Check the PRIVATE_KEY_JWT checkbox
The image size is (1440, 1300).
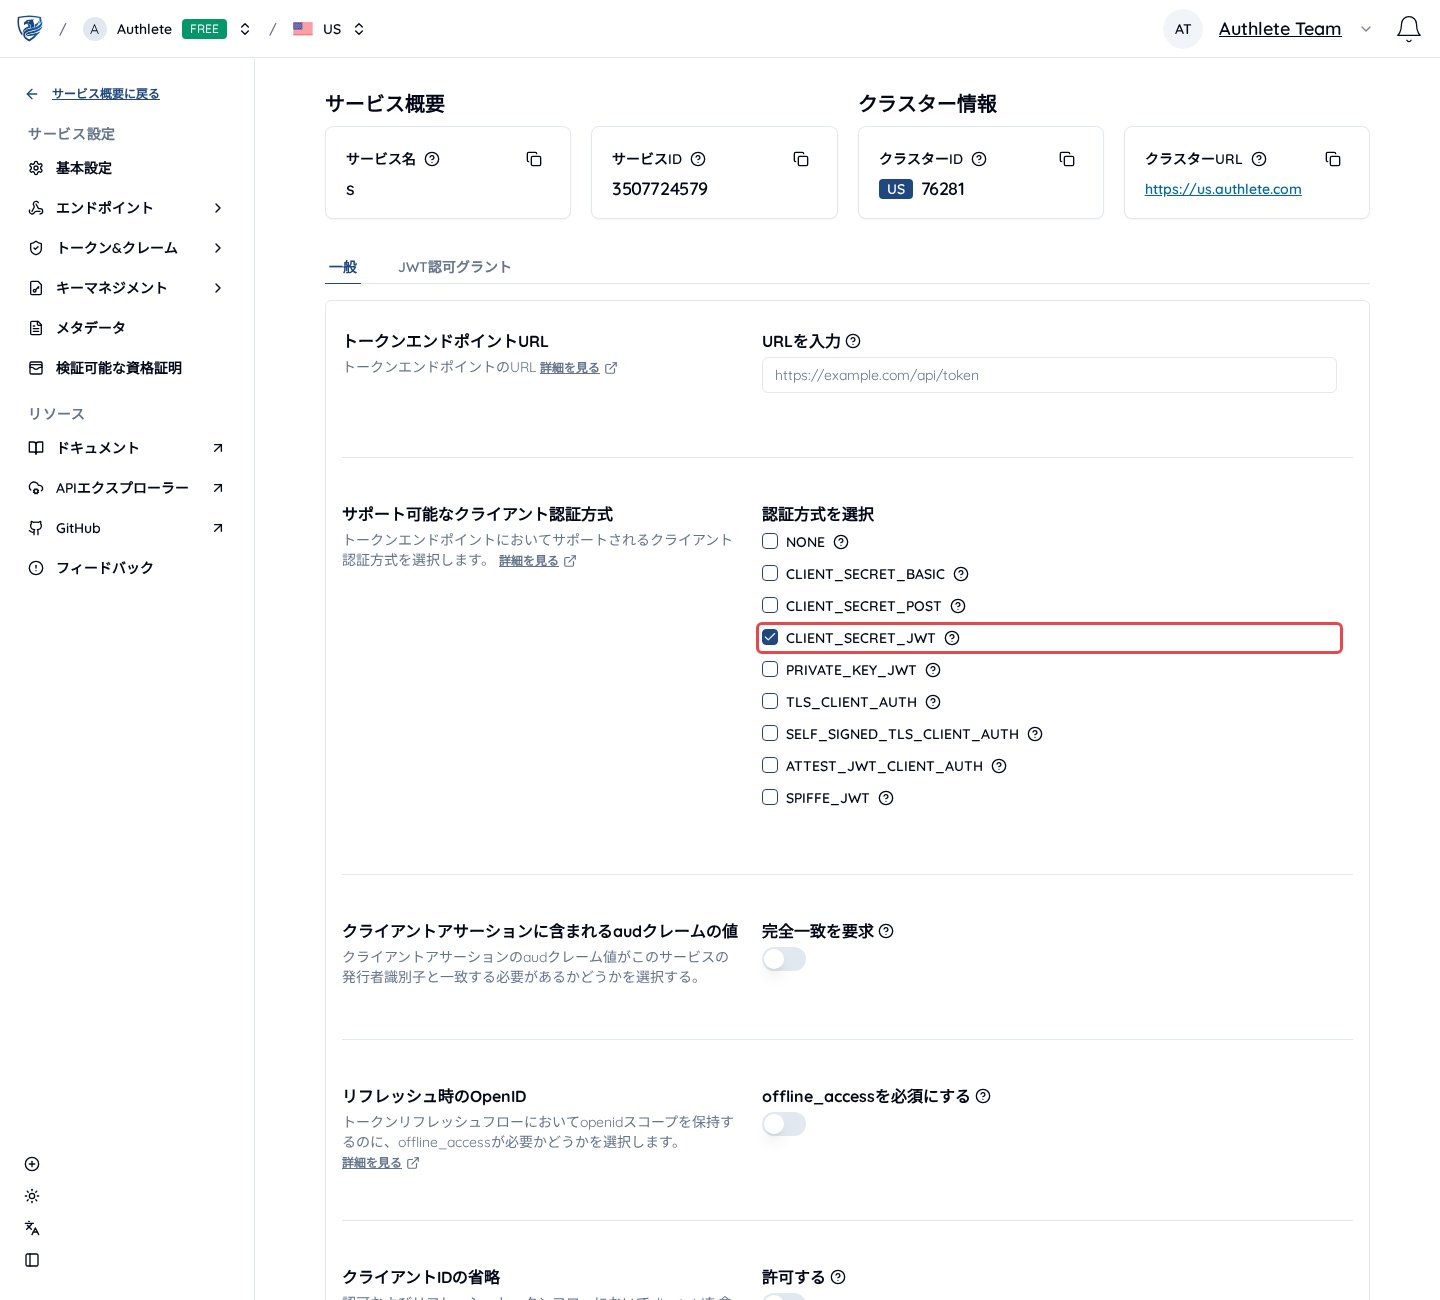770,669
